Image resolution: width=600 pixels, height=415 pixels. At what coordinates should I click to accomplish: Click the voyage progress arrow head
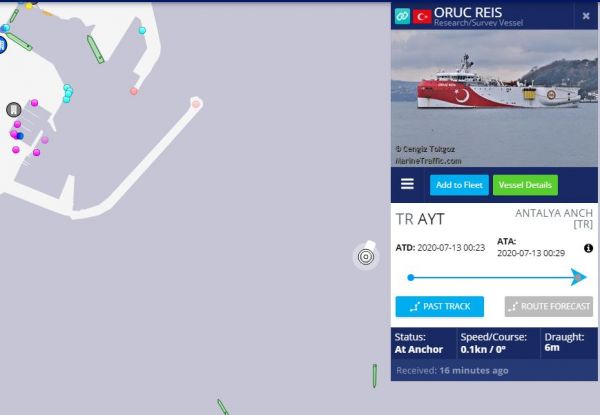(579, 277)
